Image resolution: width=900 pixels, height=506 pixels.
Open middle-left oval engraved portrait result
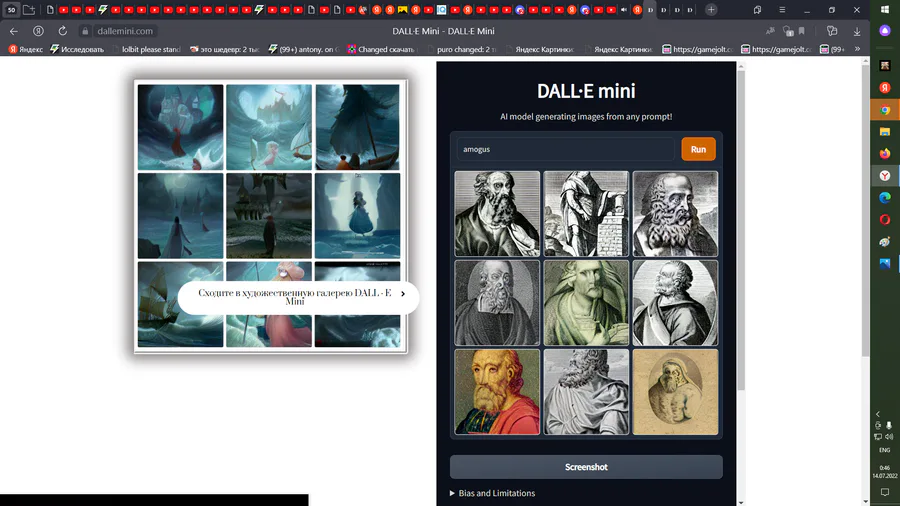[x=497, y=303]
